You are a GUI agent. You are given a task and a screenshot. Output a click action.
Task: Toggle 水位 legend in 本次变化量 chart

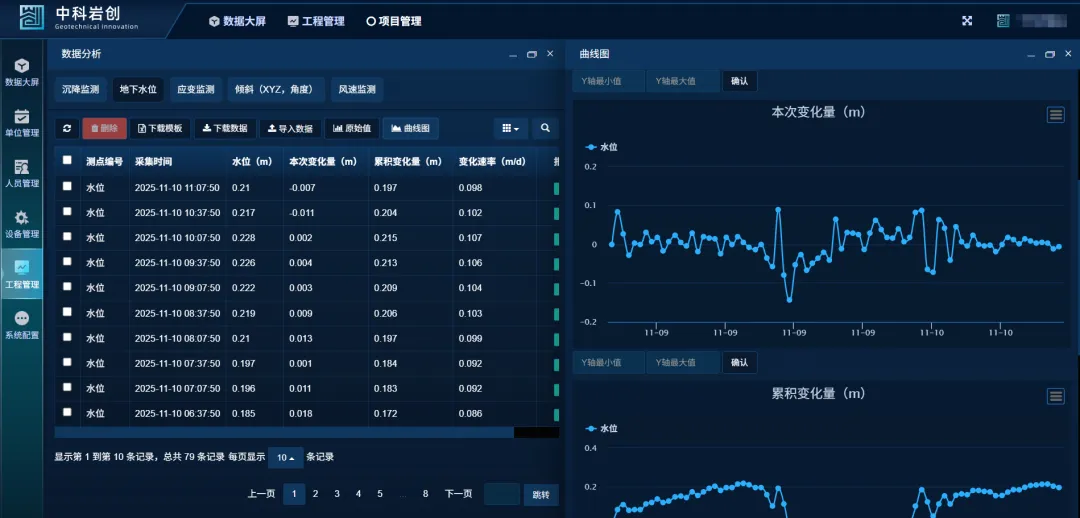click(x=601, y=147)
